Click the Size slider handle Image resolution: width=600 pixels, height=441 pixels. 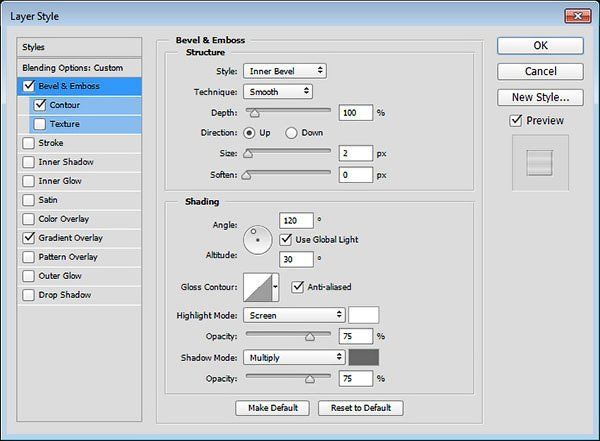click(248, 154)
